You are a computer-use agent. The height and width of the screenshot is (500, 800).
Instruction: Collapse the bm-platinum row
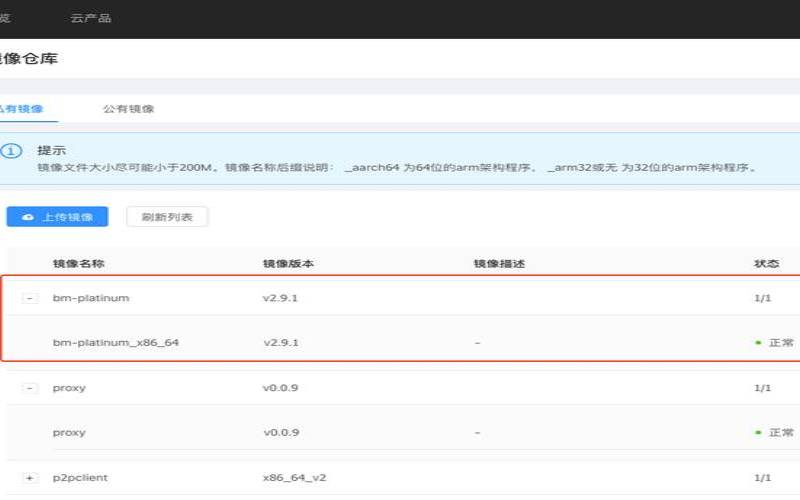point(30,298)
